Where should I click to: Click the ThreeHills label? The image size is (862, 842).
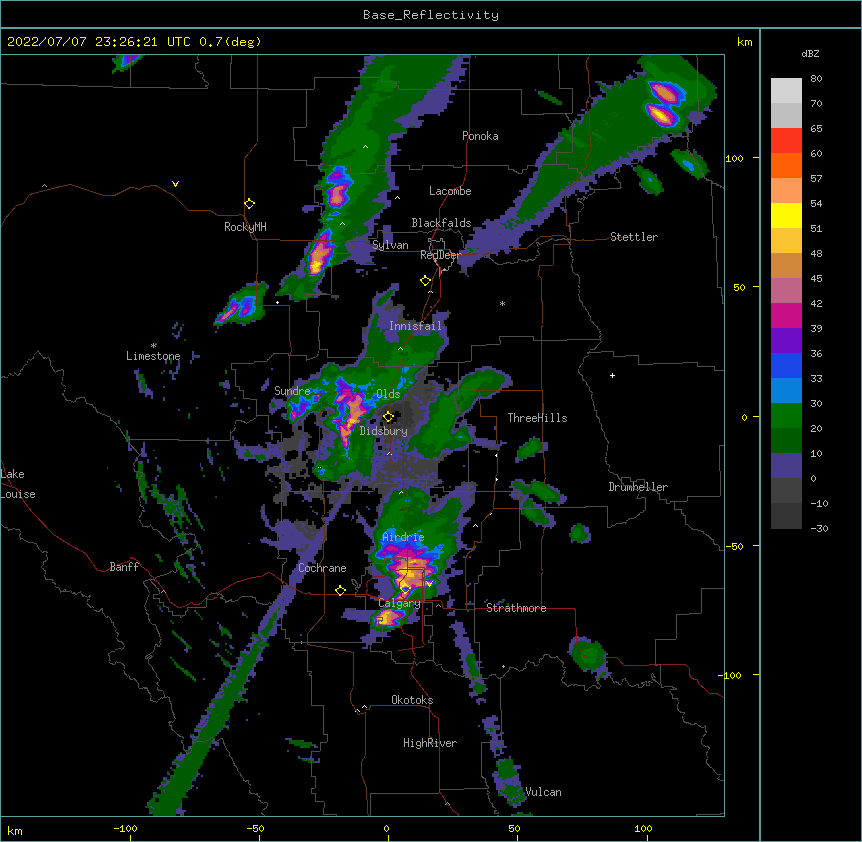tap(537, 418)
